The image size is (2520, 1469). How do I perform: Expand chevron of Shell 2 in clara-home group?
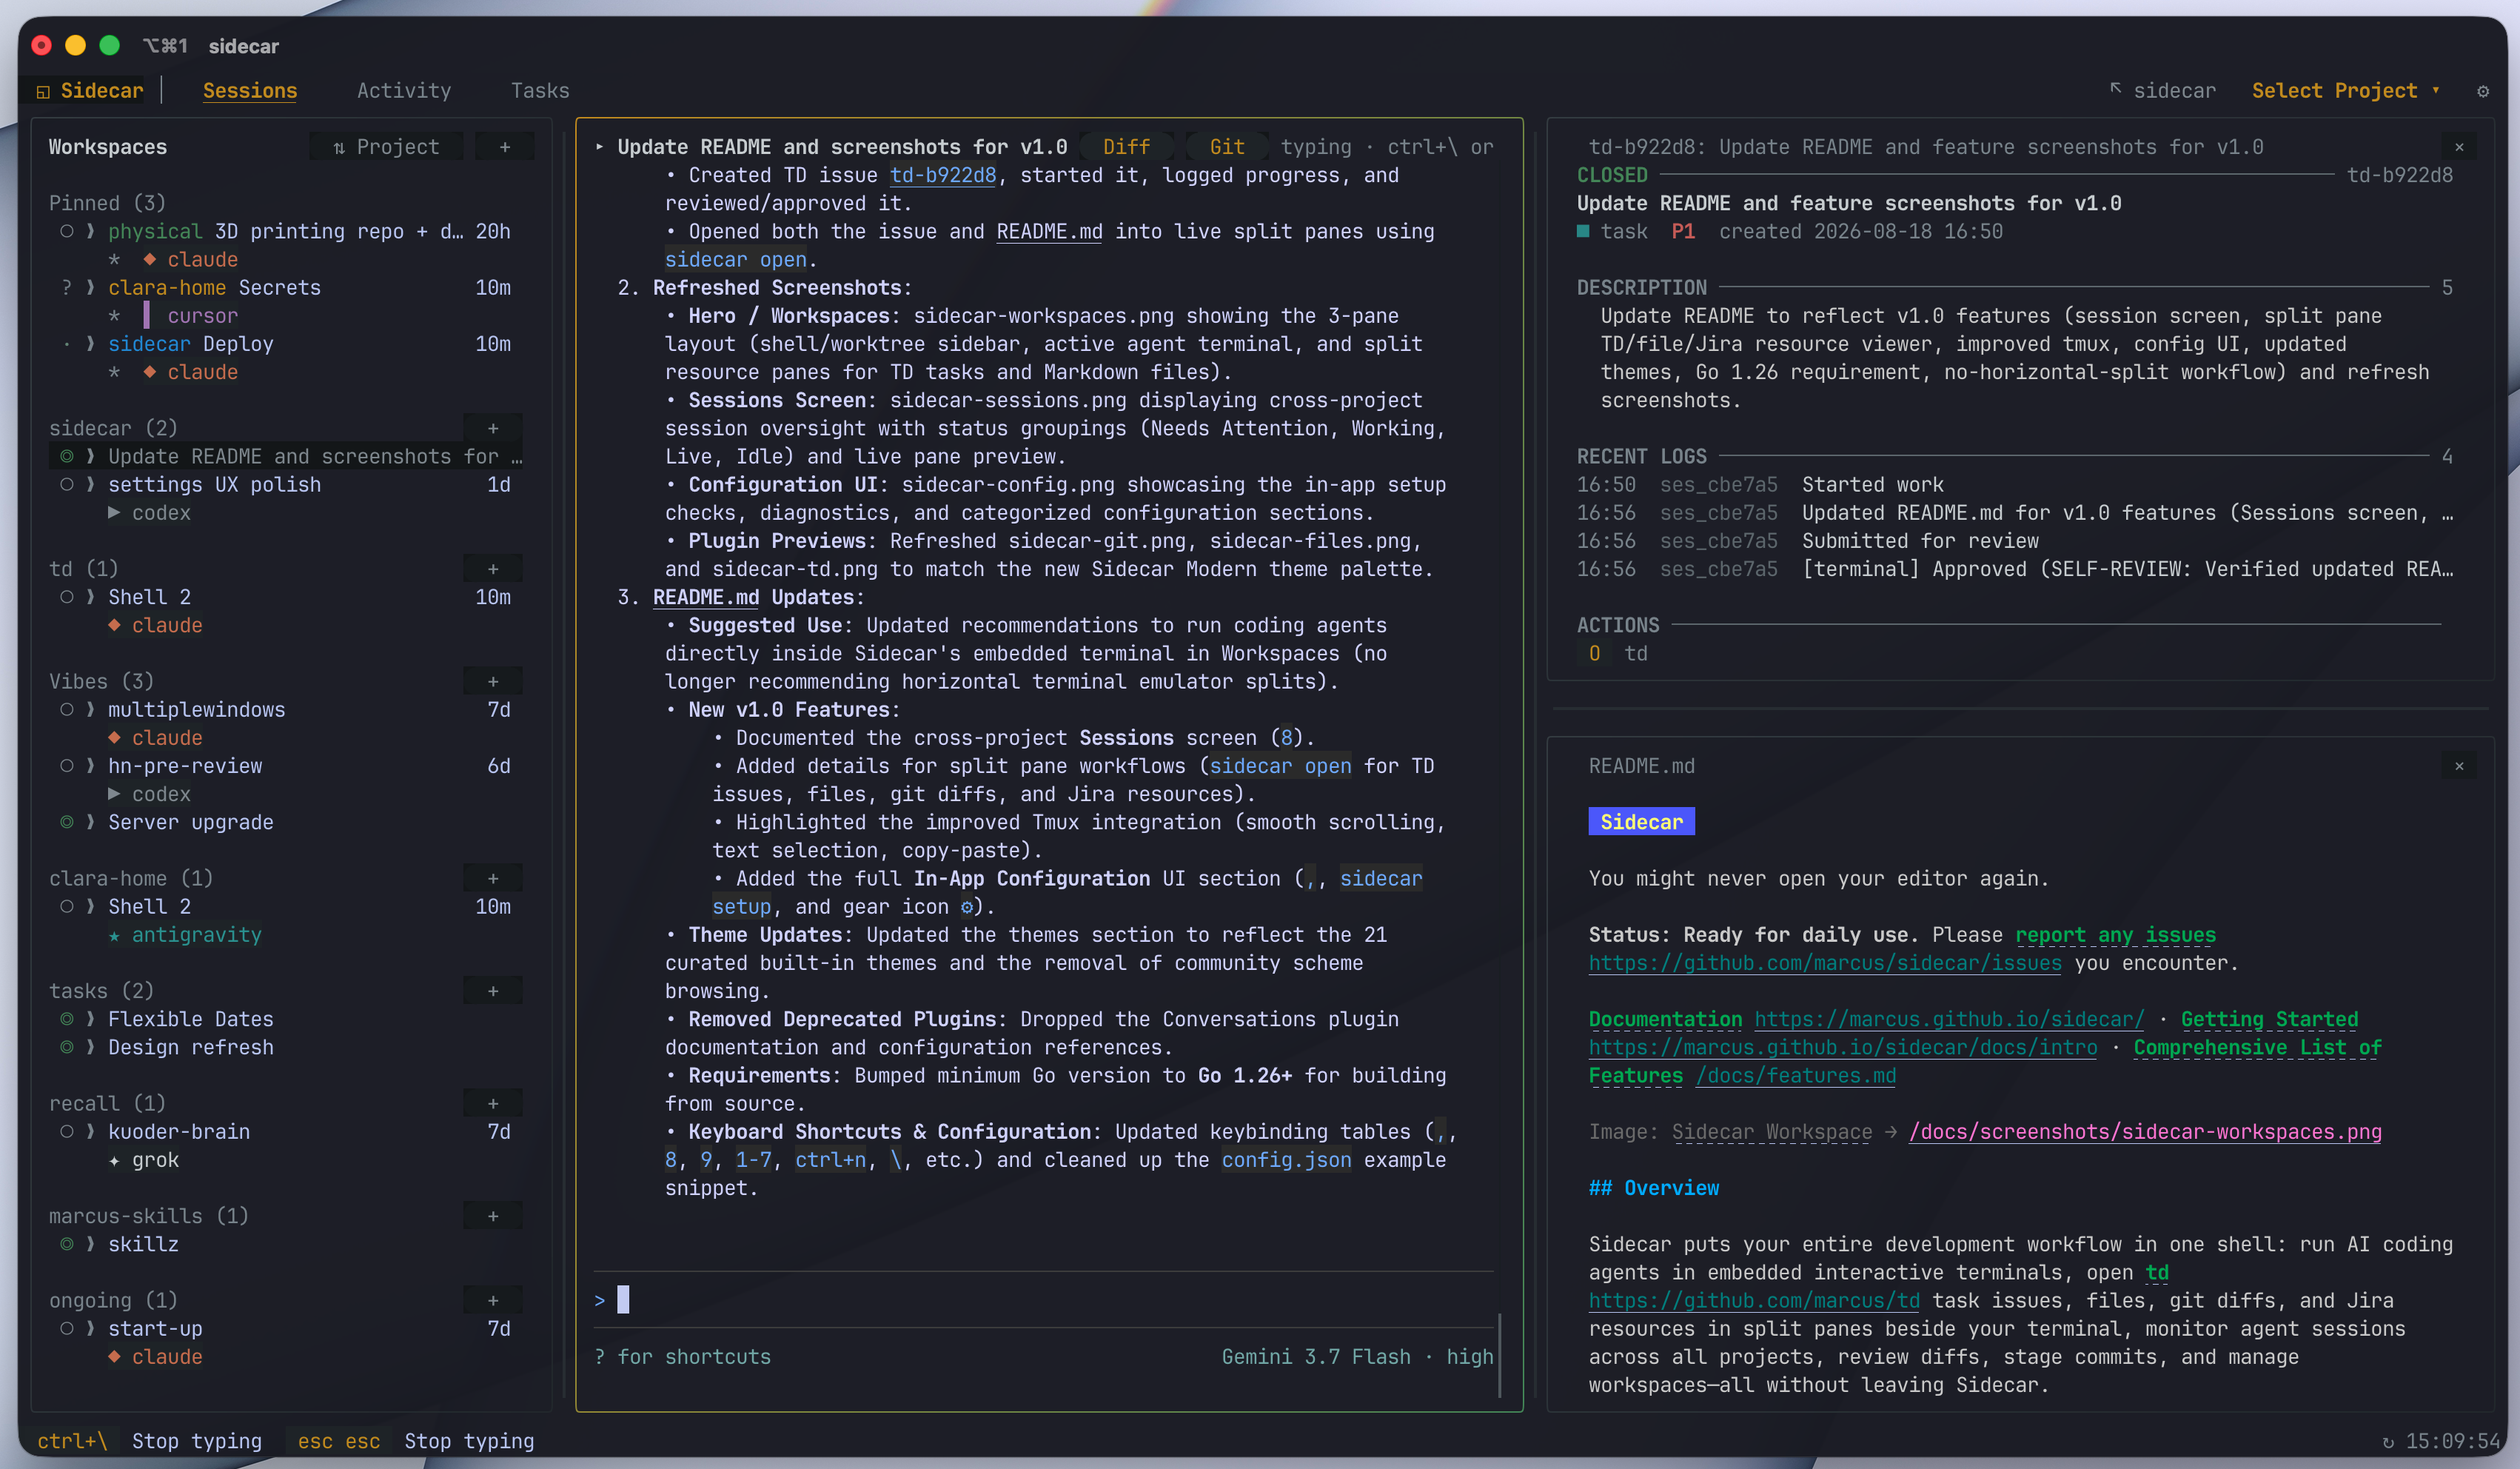click(x=90, y=907)
